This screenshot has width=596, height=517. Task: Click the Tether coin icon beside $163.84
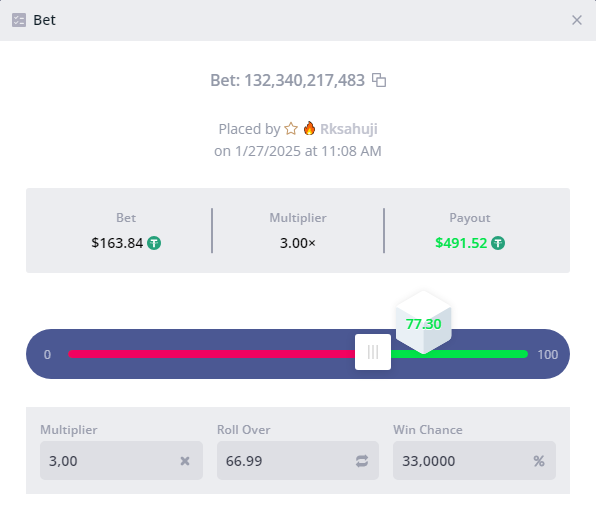[x=154, y=243]
